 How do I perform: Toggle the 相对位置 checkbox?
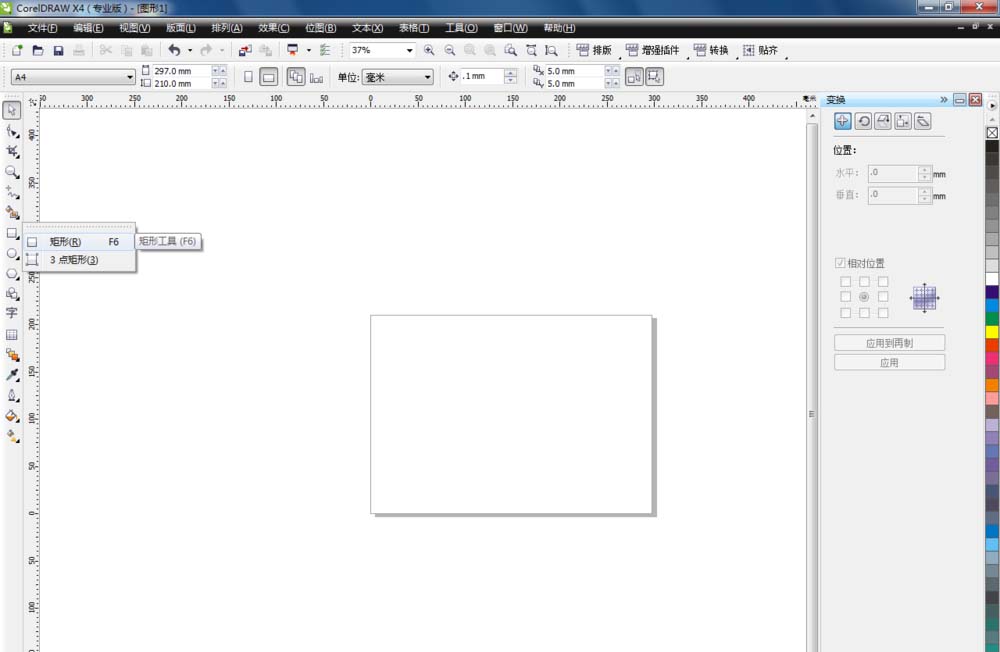(x=840, y=263)
